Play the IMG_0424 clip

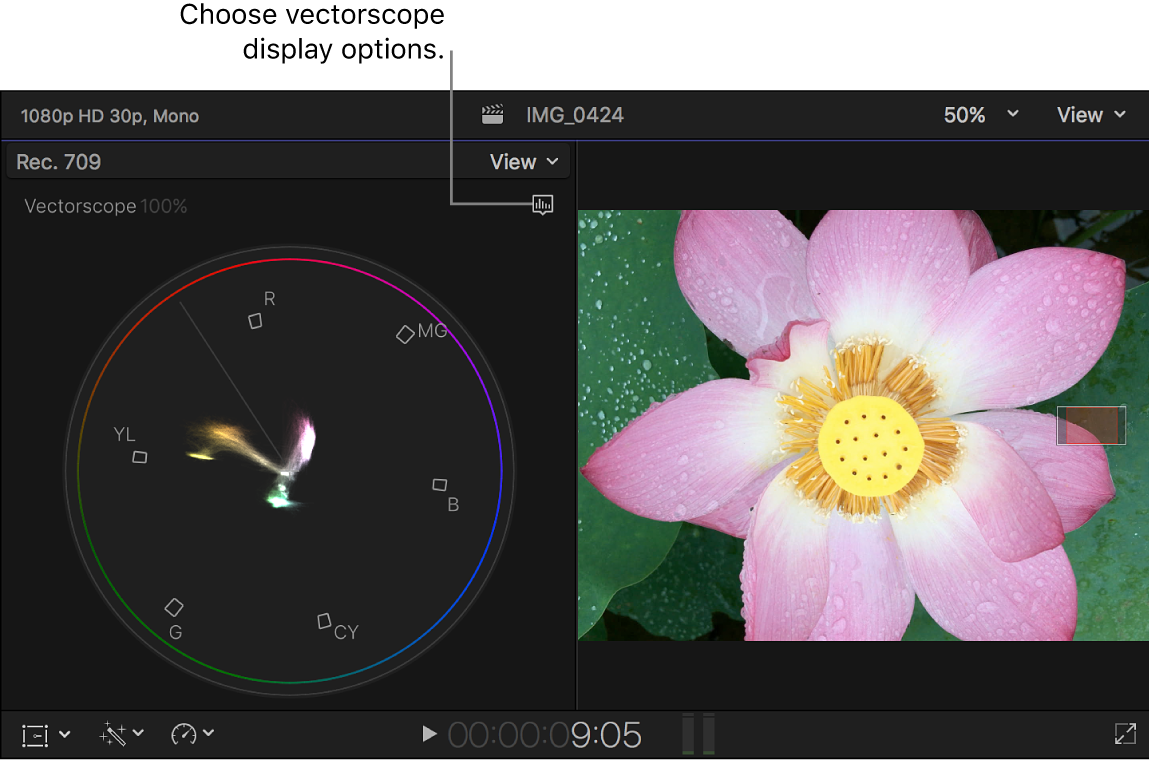point(429,733)
